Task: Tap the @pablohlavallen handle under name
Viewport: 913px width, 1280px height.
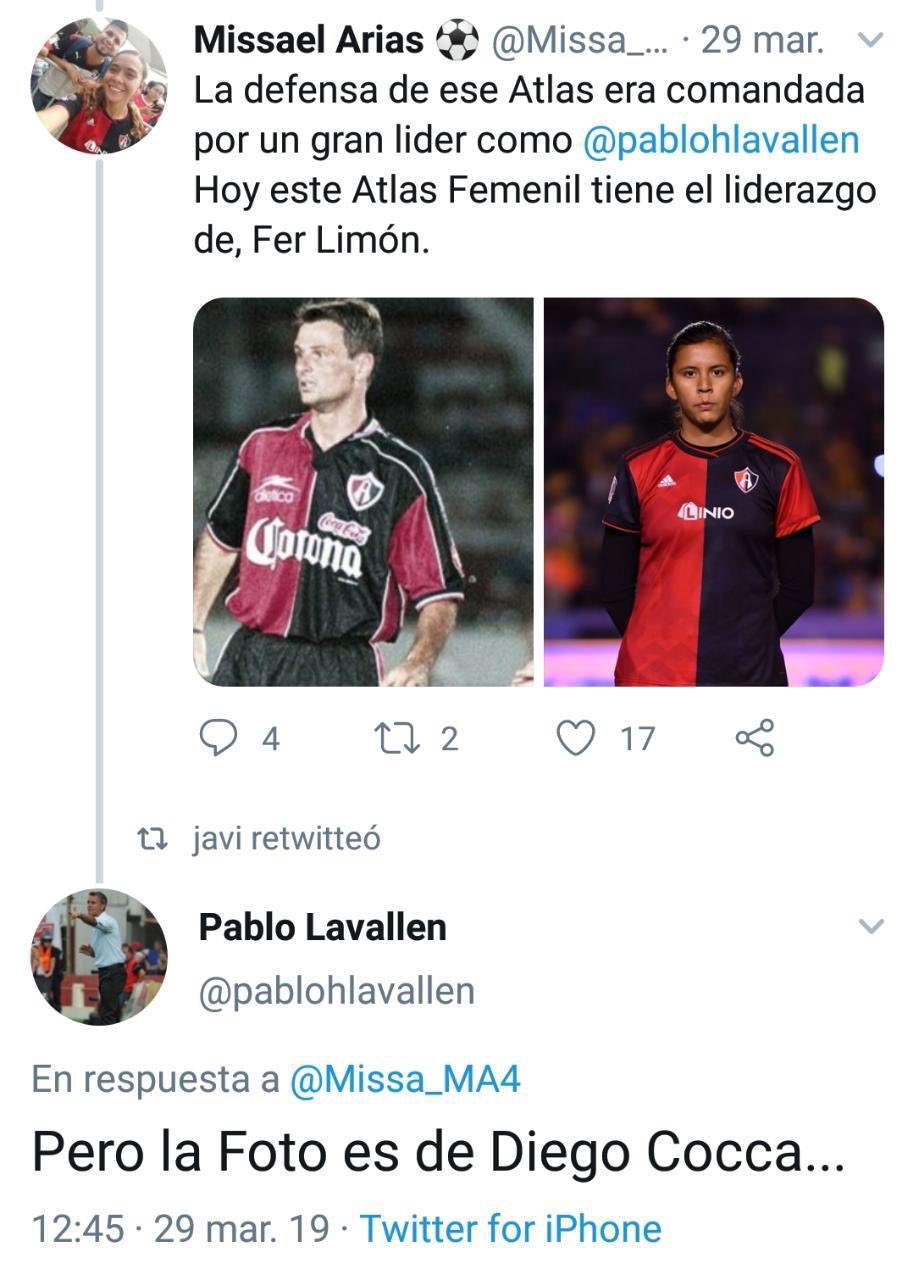Action: (x=336, y=991)
